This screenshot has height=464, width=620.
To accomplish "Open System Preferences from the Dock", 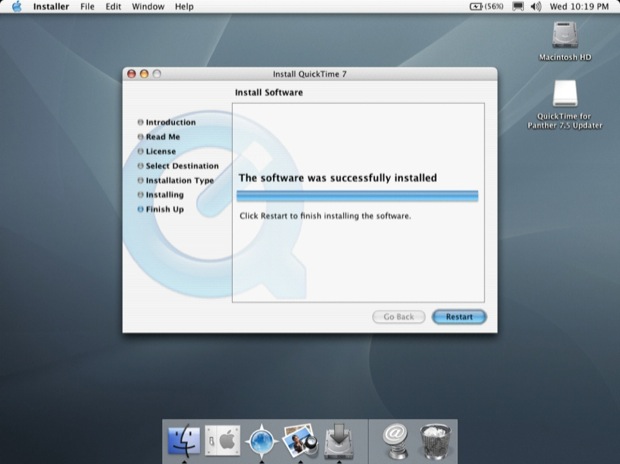I will pyautogui.click(x=223, y=440).
